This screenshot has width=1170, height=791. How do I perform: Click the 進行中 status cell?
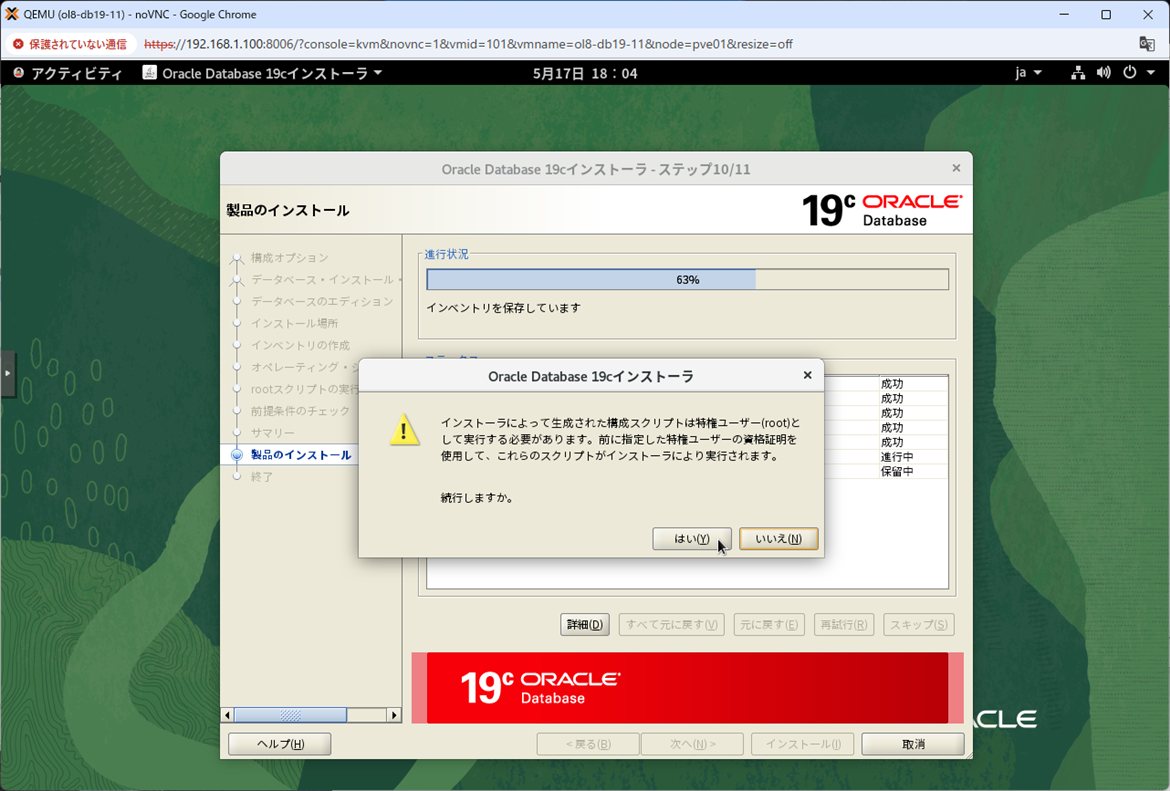897,457
